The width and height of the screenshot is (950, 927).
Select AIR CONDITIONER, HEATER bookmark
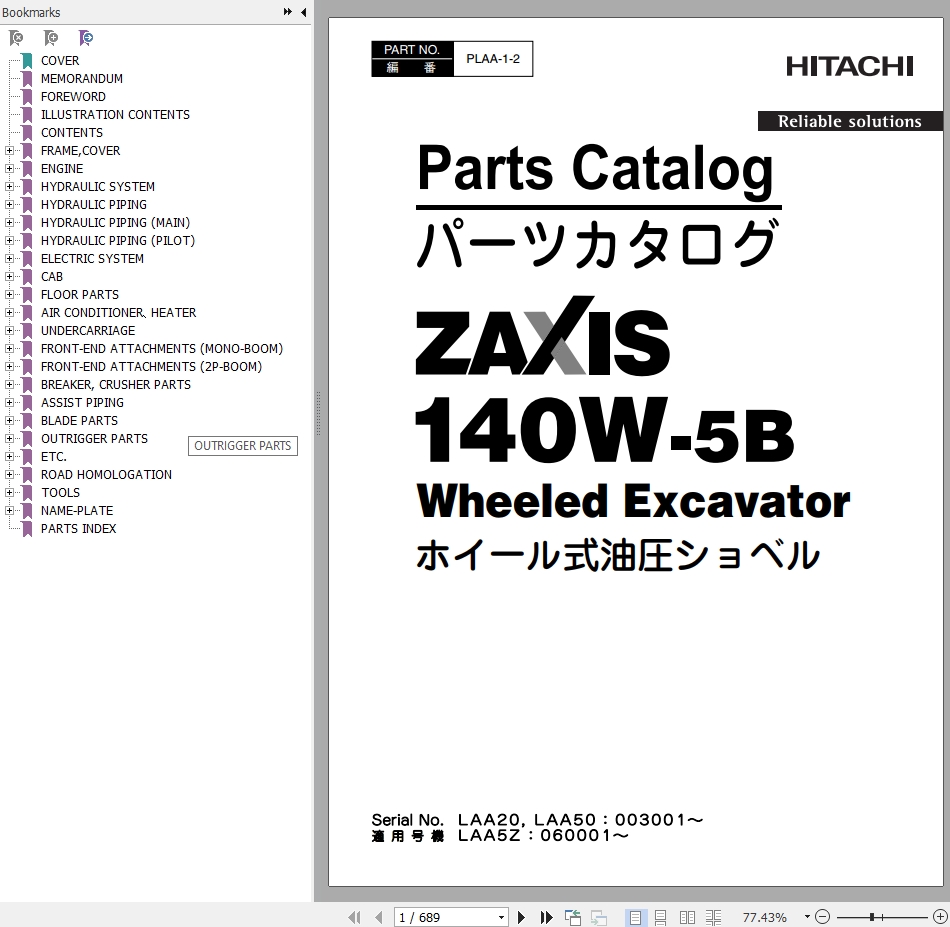pyautogui.click(x=119, y=313)
